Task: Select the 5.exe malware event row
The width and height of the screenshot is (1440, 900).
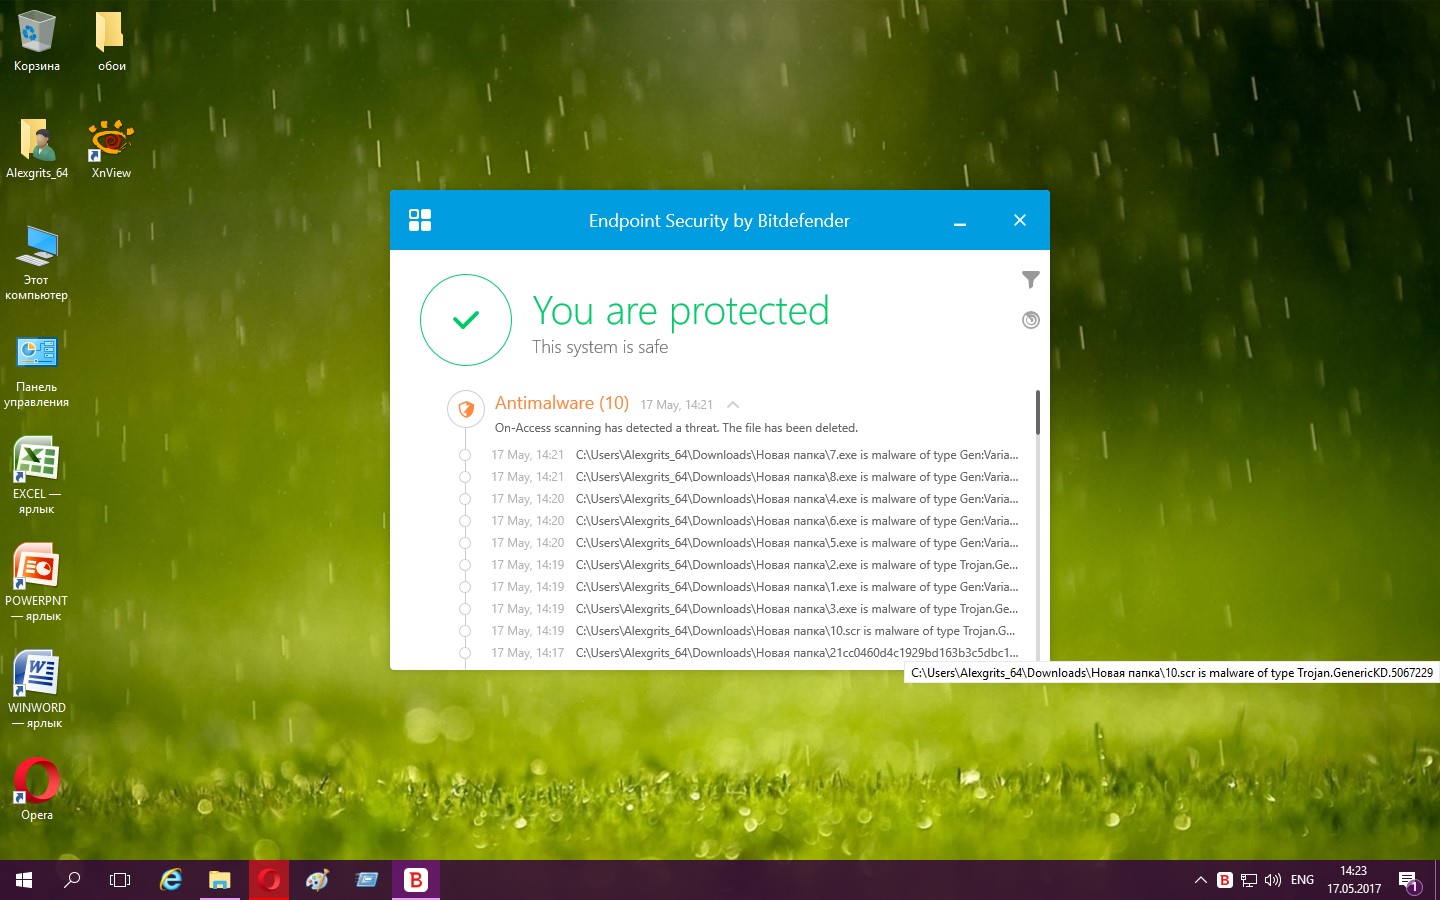Action: [755, 543]
